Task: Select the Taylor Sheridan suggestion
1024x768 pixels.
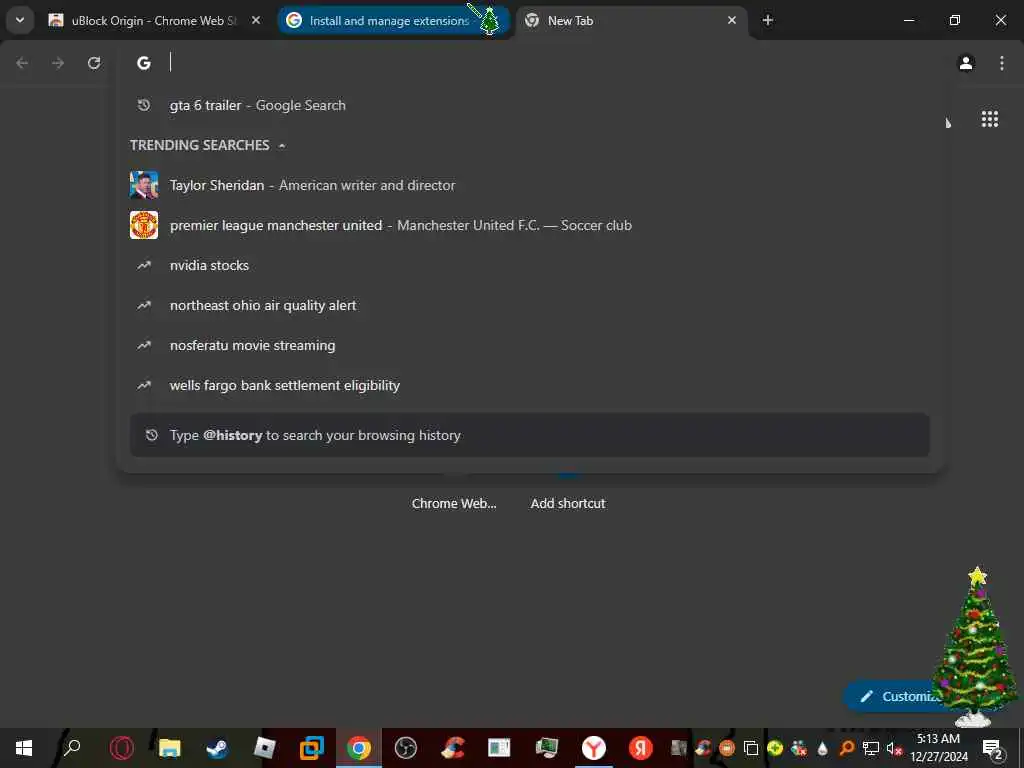Action: (530, 185)
